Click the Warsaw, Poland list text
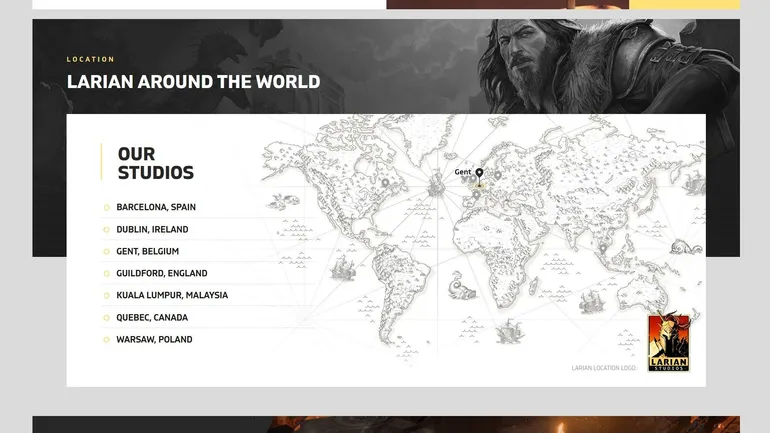770x433 pixels. pyautogui.click(x=154, y=340)
